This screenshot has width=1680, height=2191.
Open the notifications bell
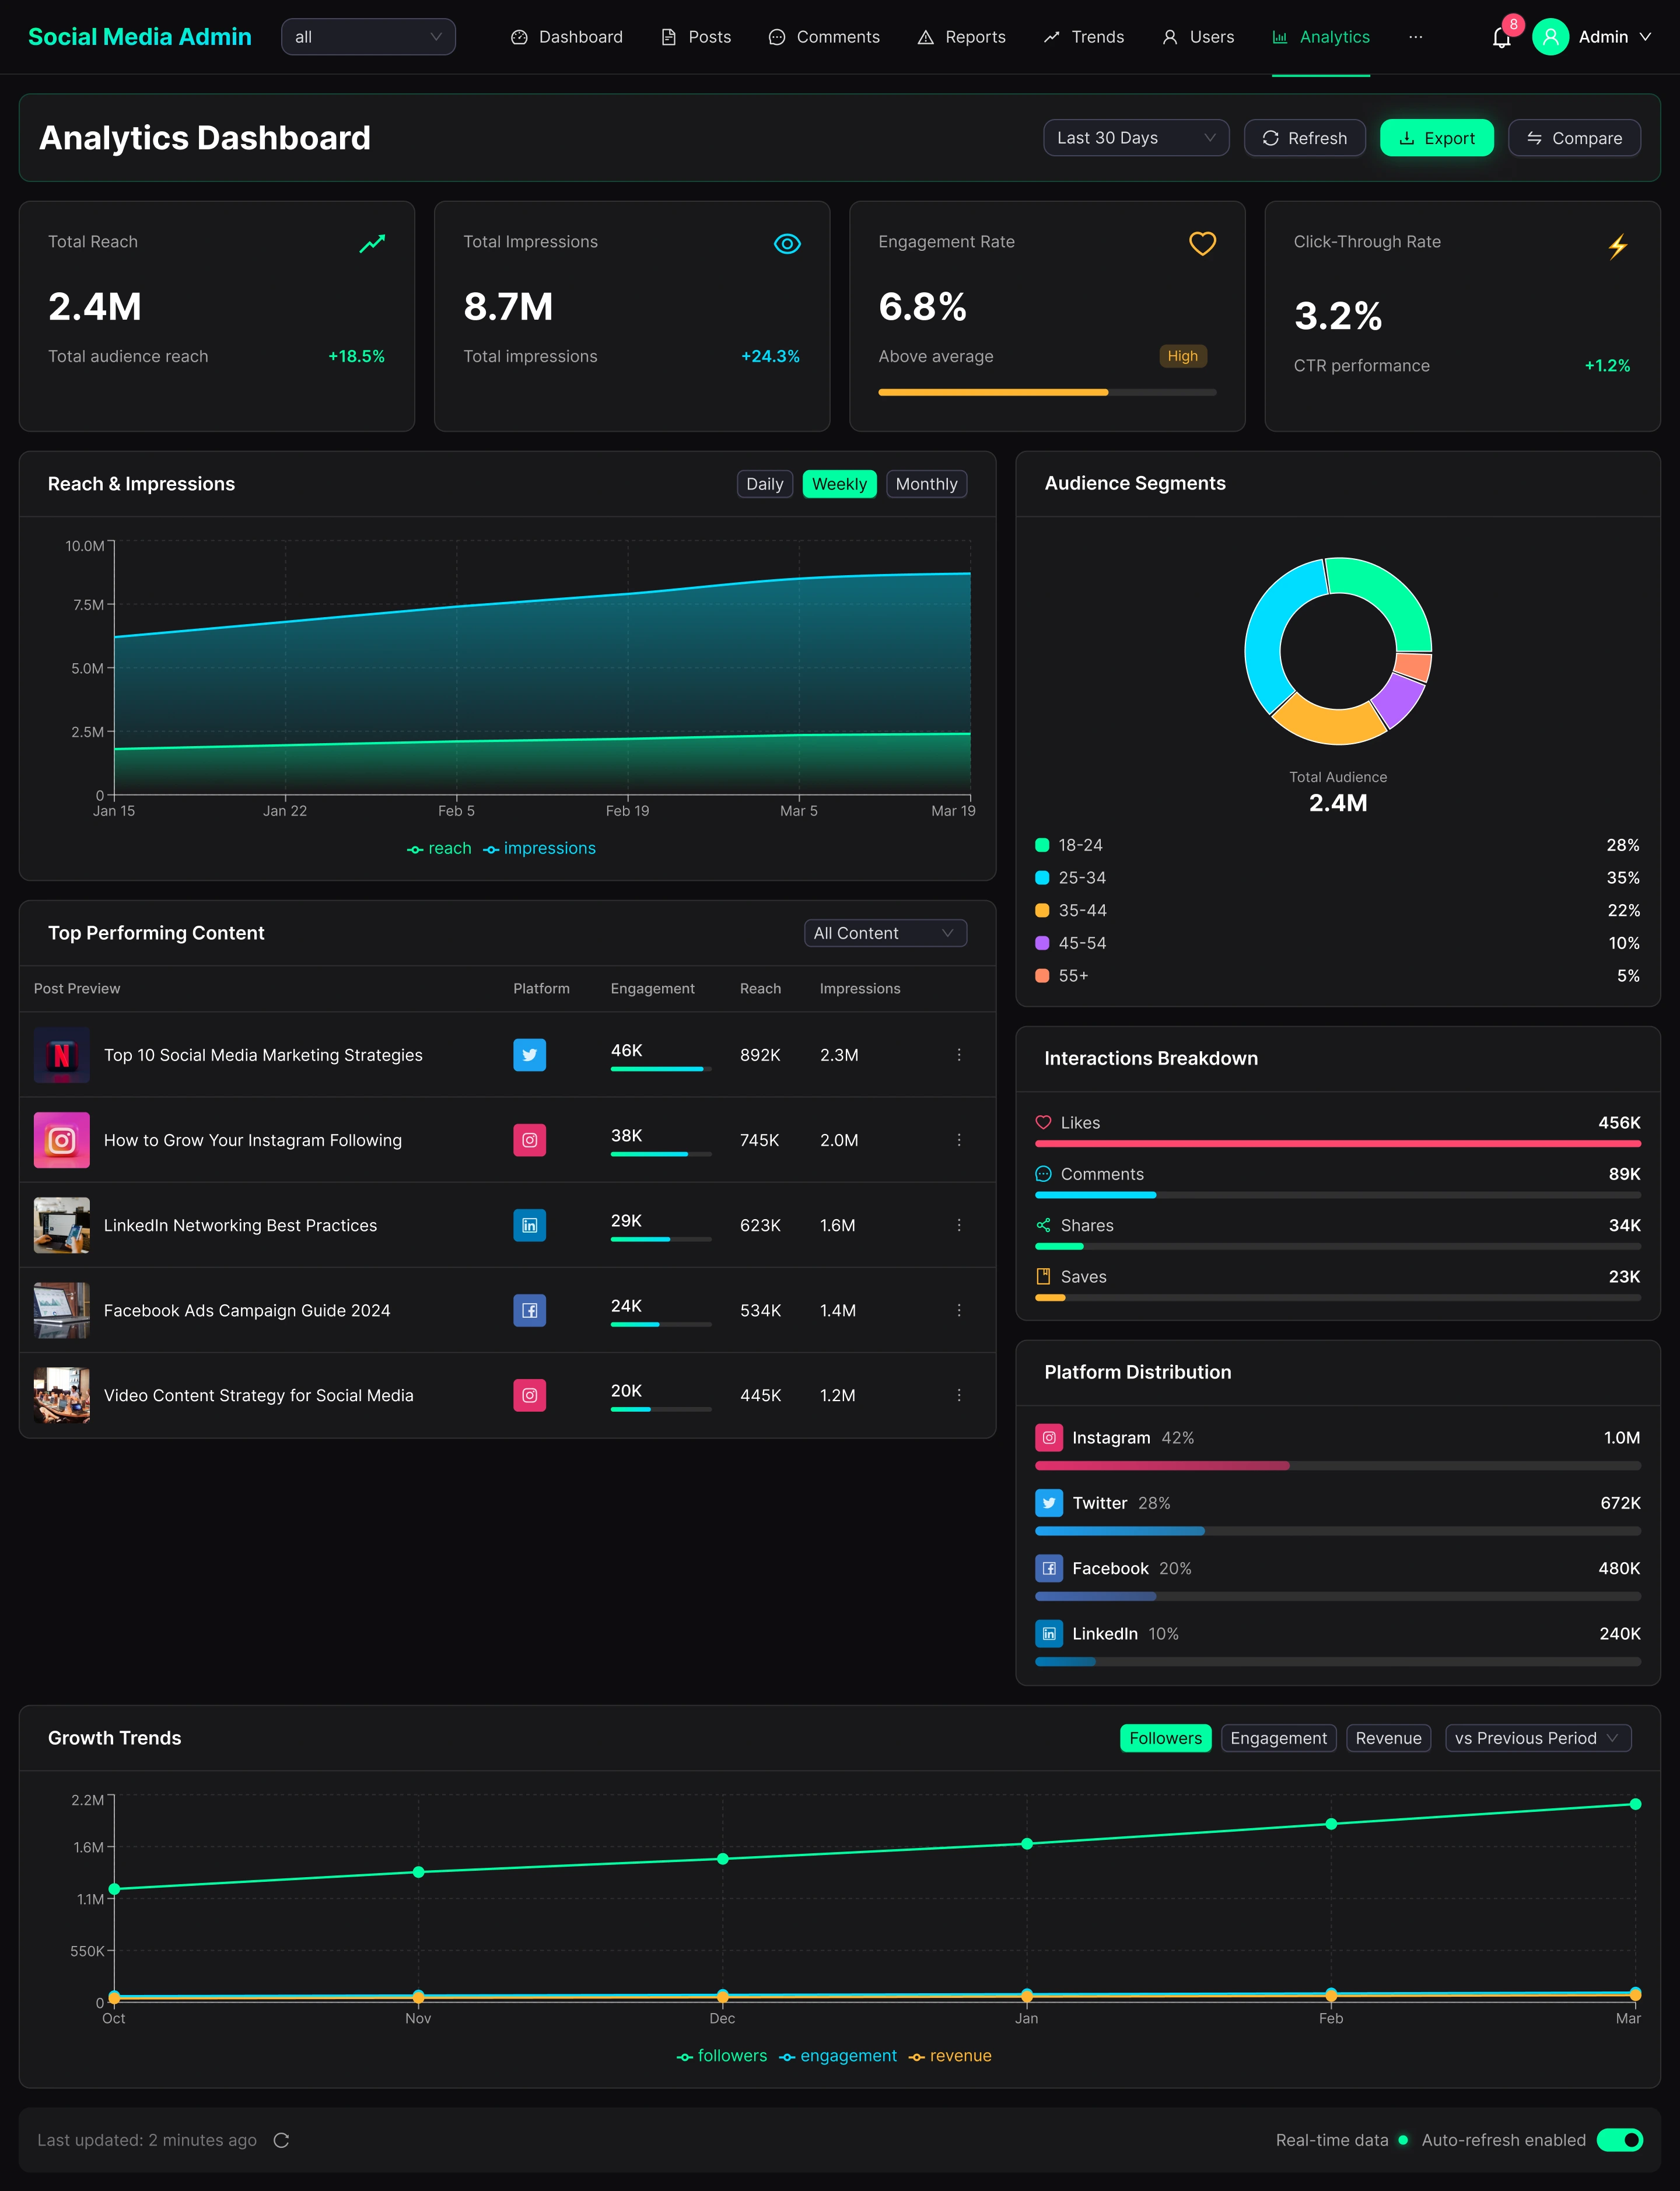click(x=1501, y=38)
